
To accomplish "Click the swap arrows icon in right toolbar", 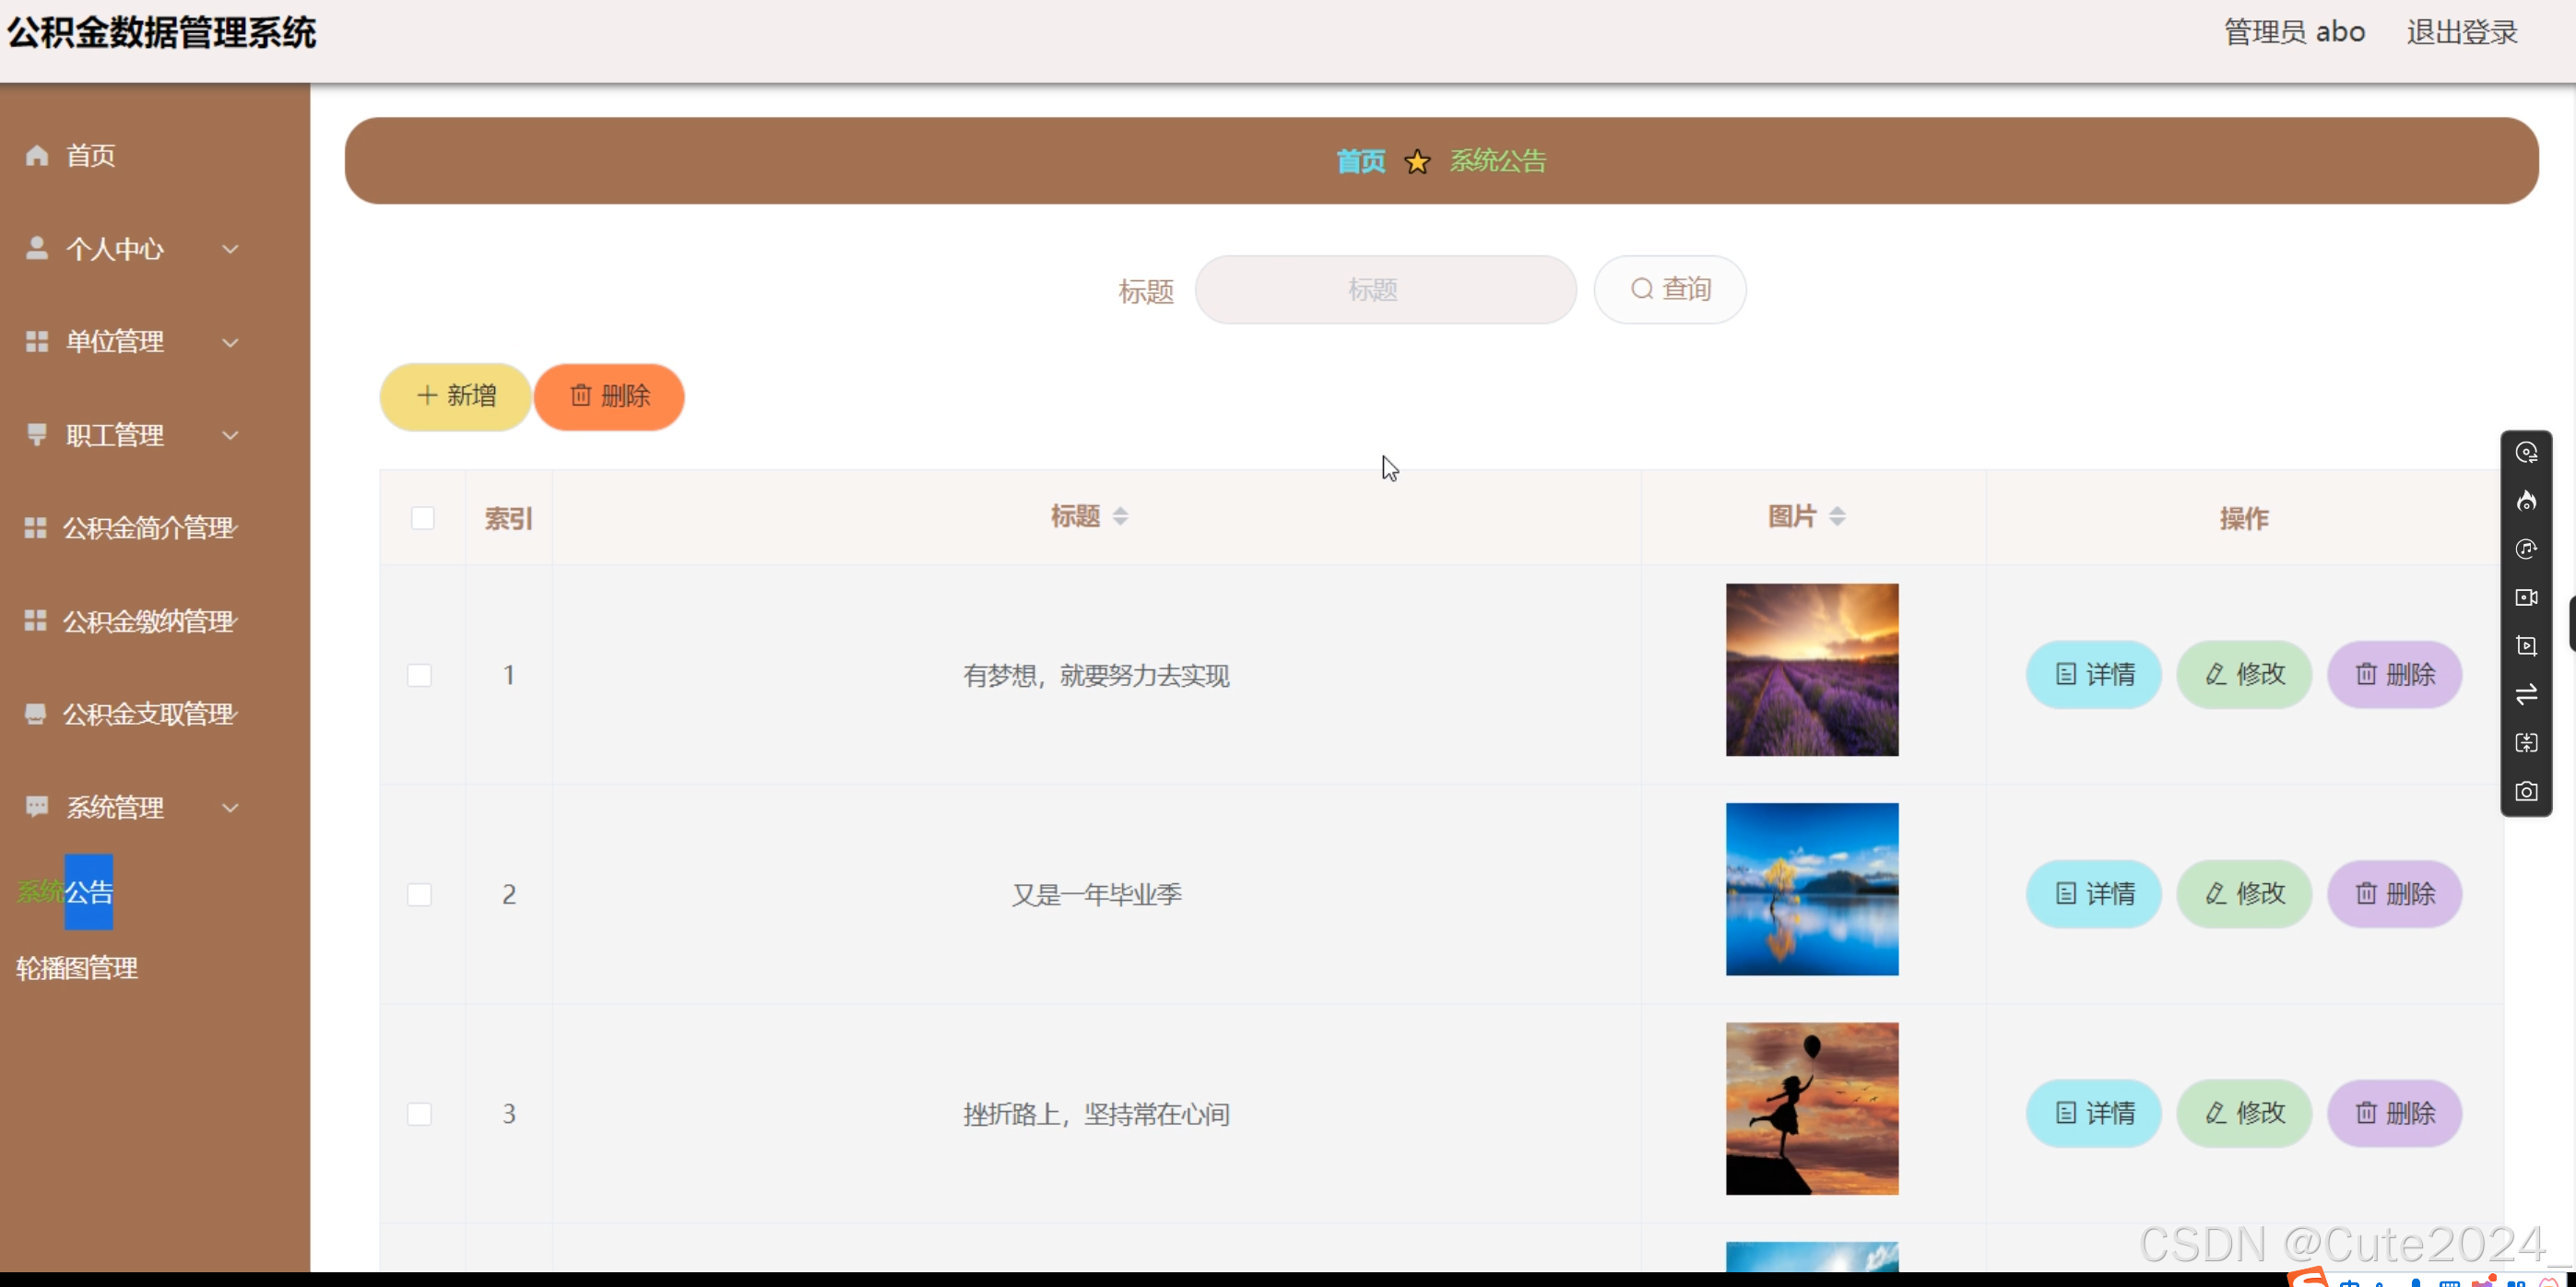I will (2526, 694).
